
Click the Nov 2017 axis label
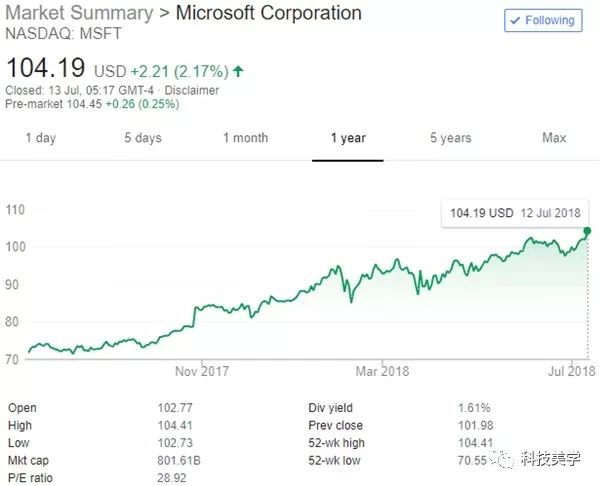pos(201,372)
